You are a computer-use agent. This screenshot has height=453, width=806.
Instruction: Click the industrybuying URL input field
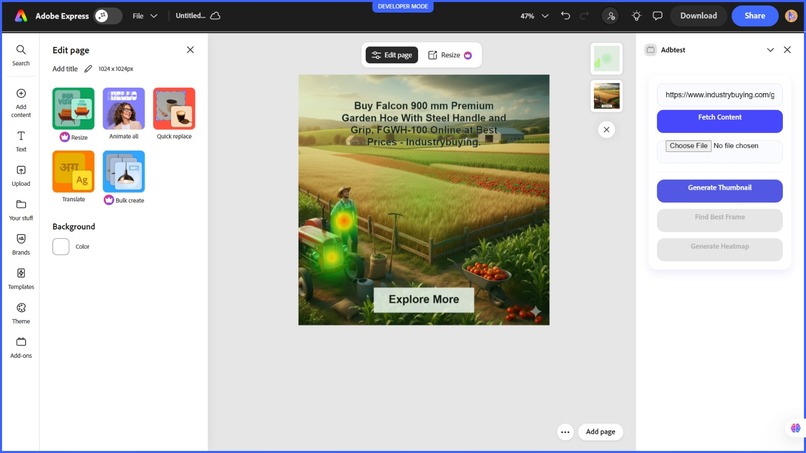click(720, 95)
